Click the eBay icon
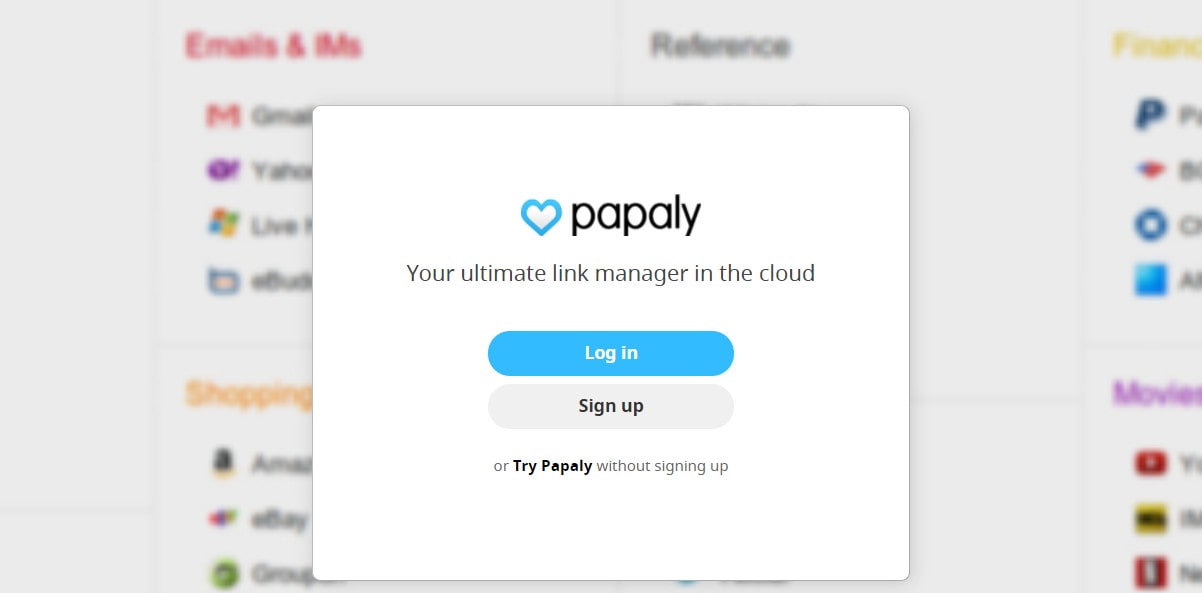Viewport: 1202px width, 593px height. (x=223, y=519)
